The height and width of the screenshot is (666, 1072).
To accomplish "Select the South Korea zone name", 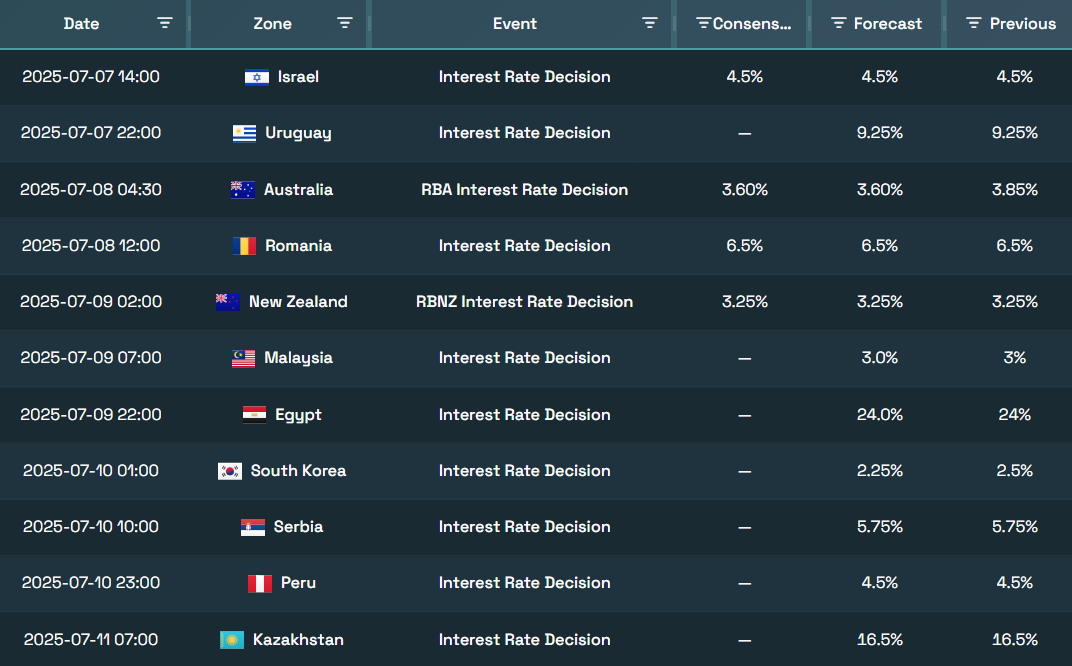I will 298,470.
